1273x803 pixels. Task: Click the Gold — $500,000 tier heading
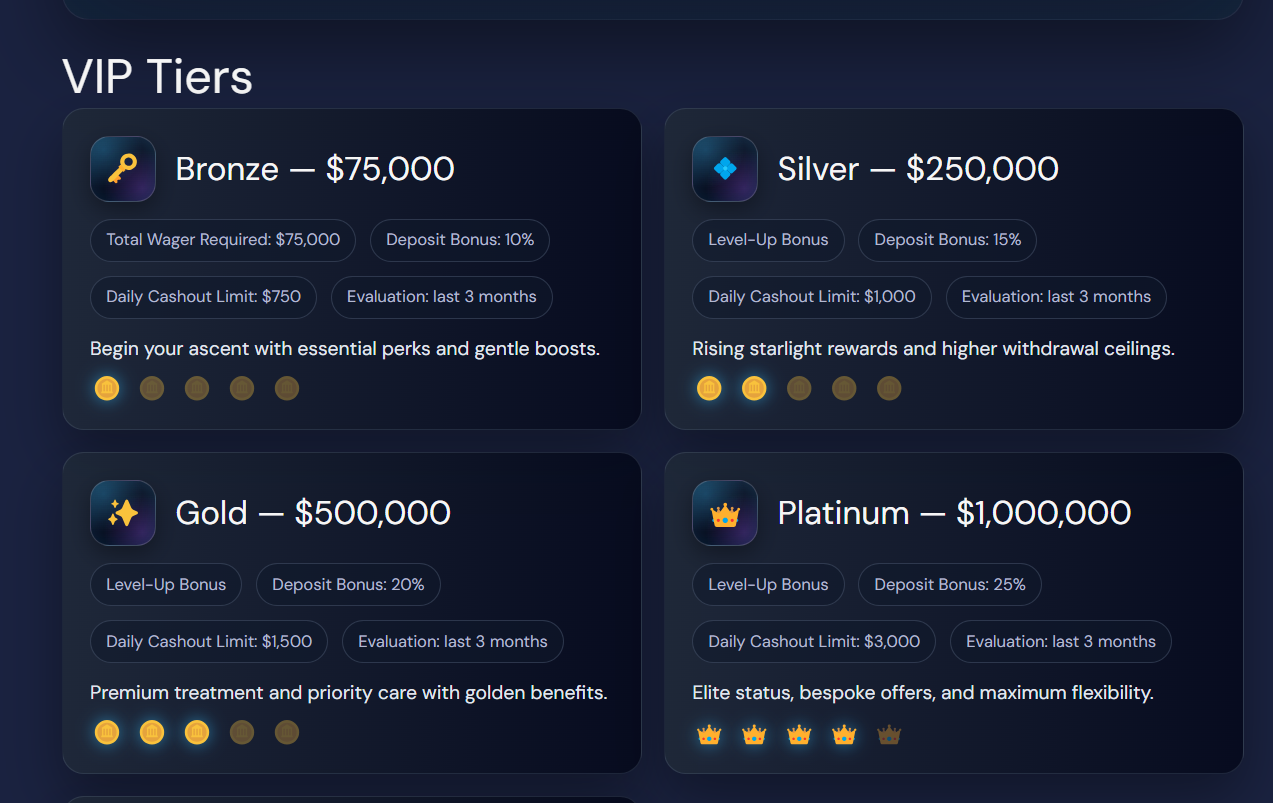(313, 513)
